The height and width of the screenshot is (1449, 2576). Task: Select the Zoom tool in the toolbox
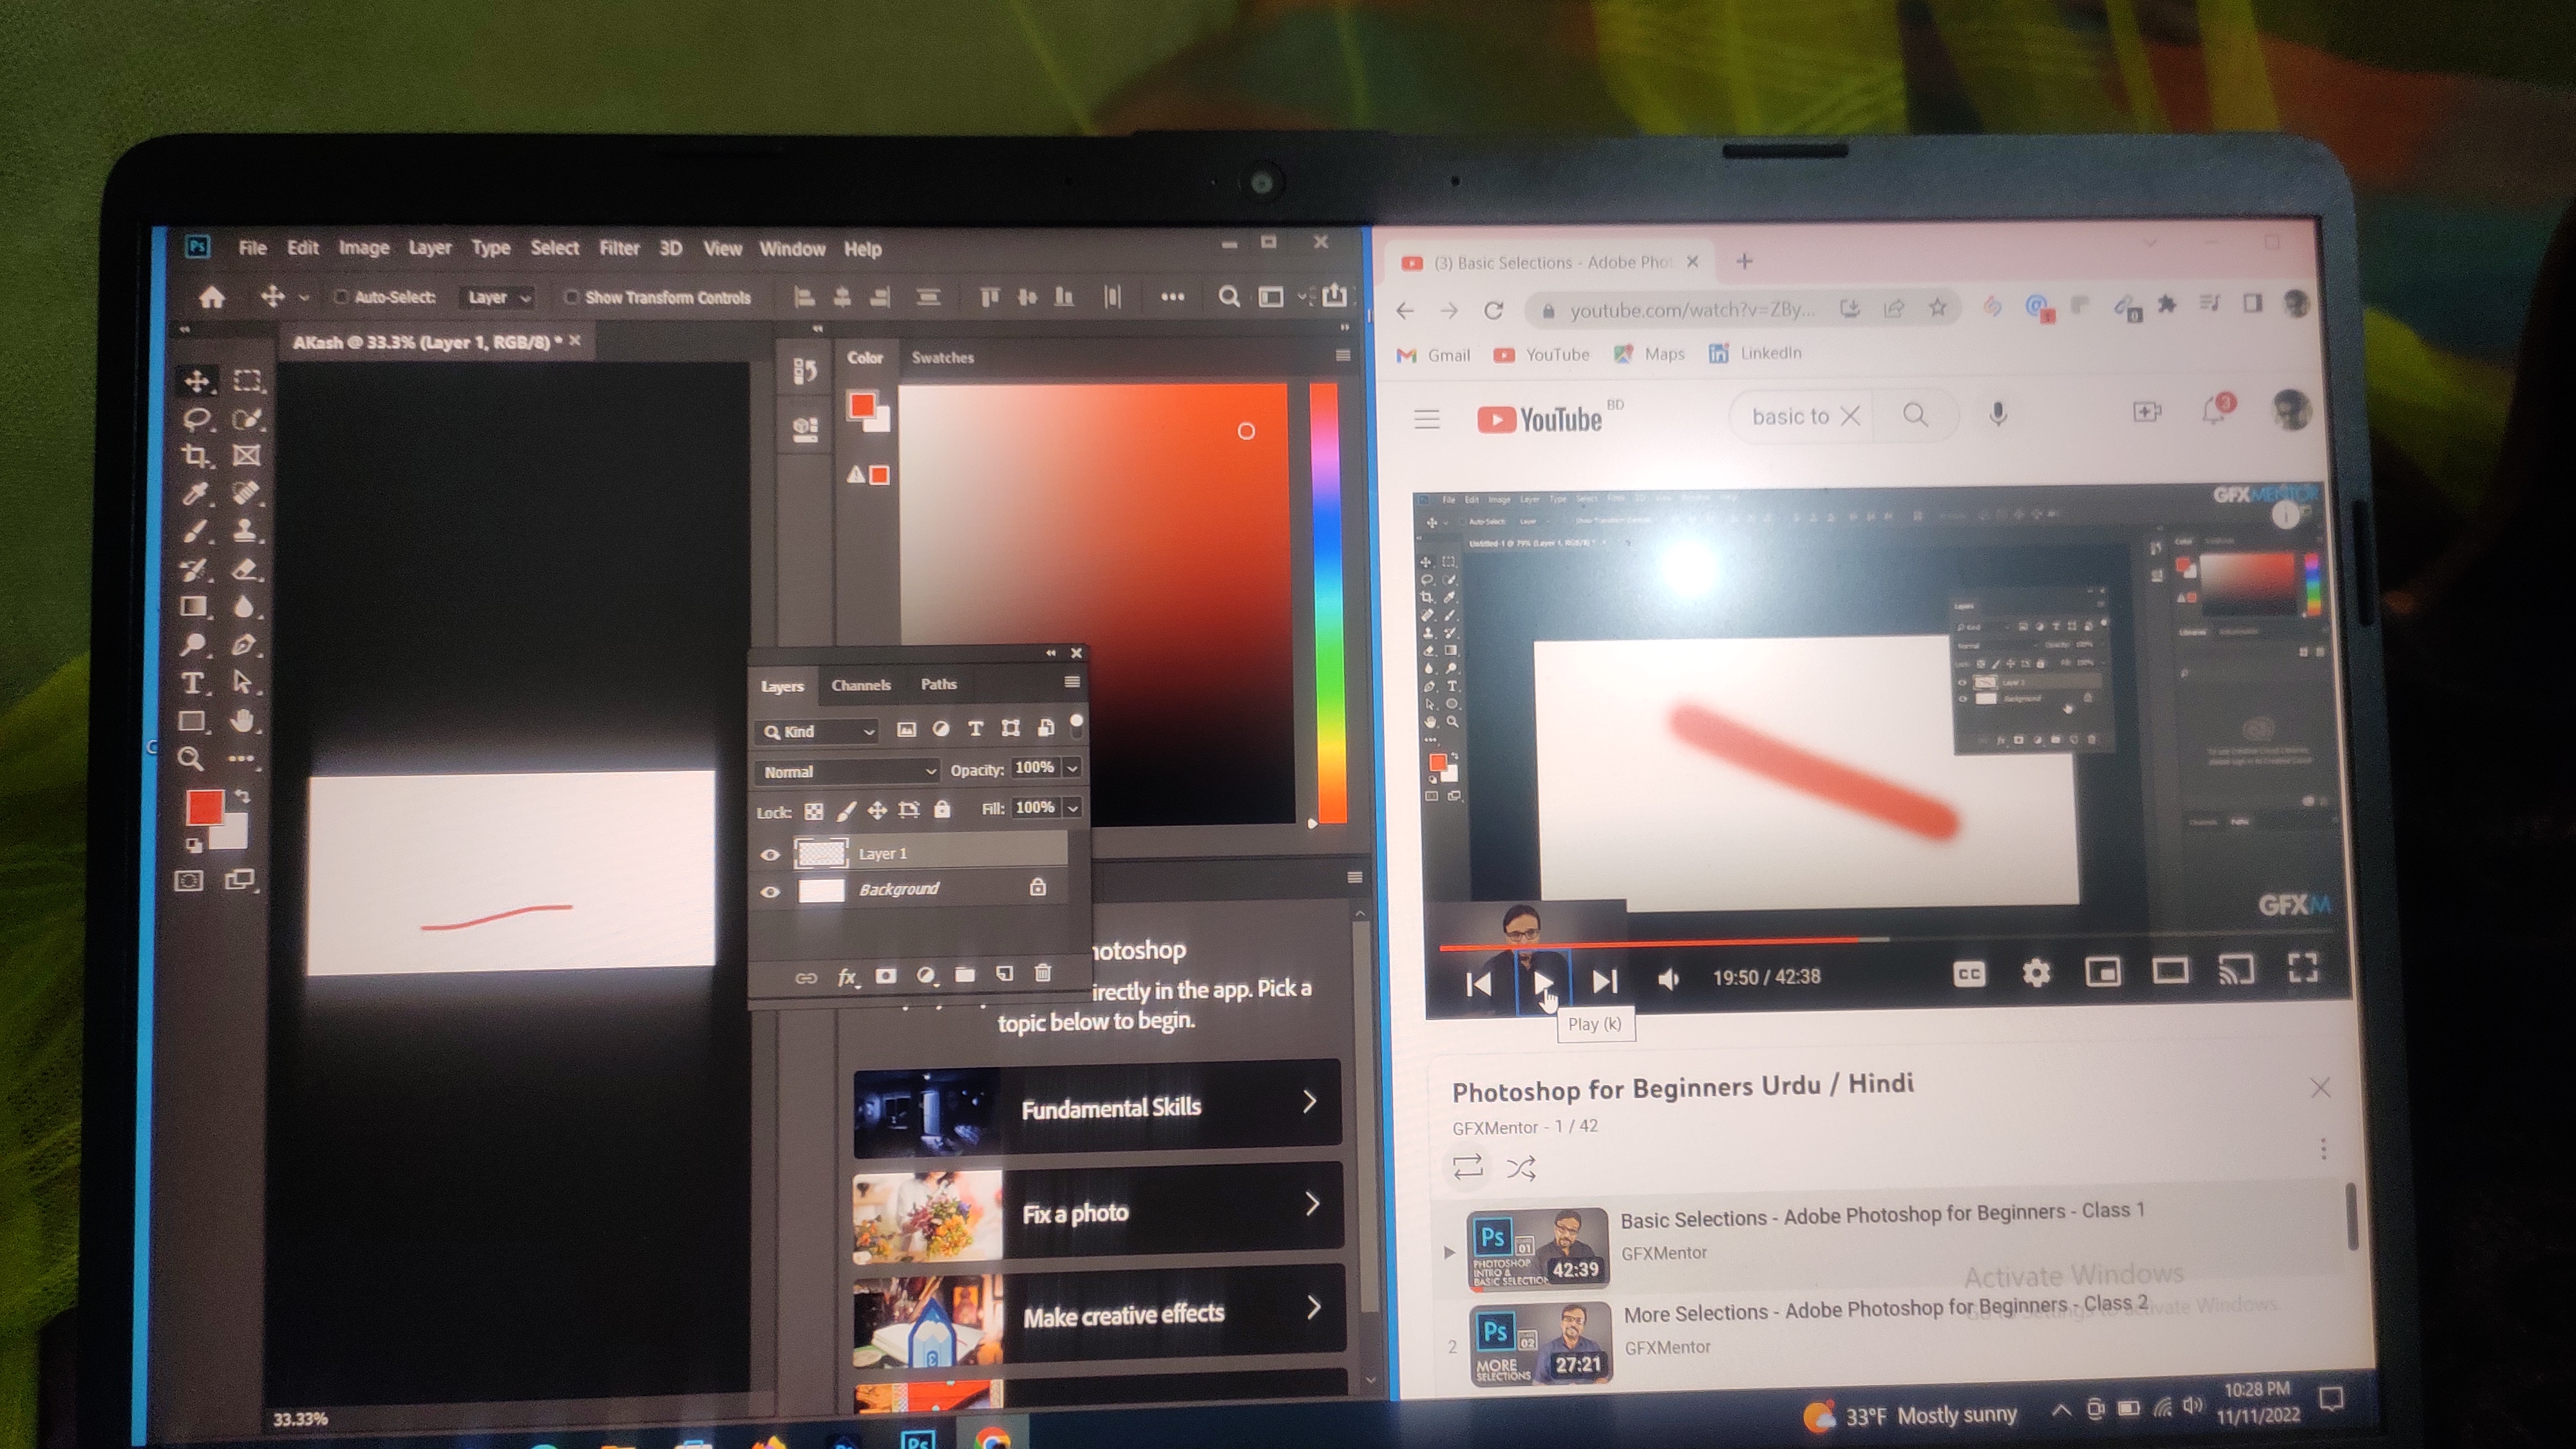191,759
